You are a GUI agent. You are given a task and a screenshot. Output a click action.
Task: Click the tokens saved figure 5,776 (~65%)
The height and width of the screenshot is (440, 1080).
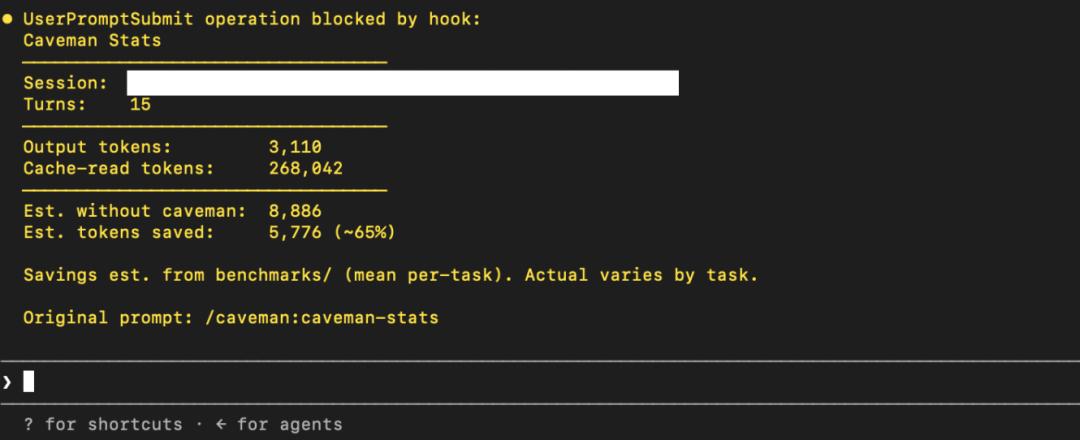(332, 233)
